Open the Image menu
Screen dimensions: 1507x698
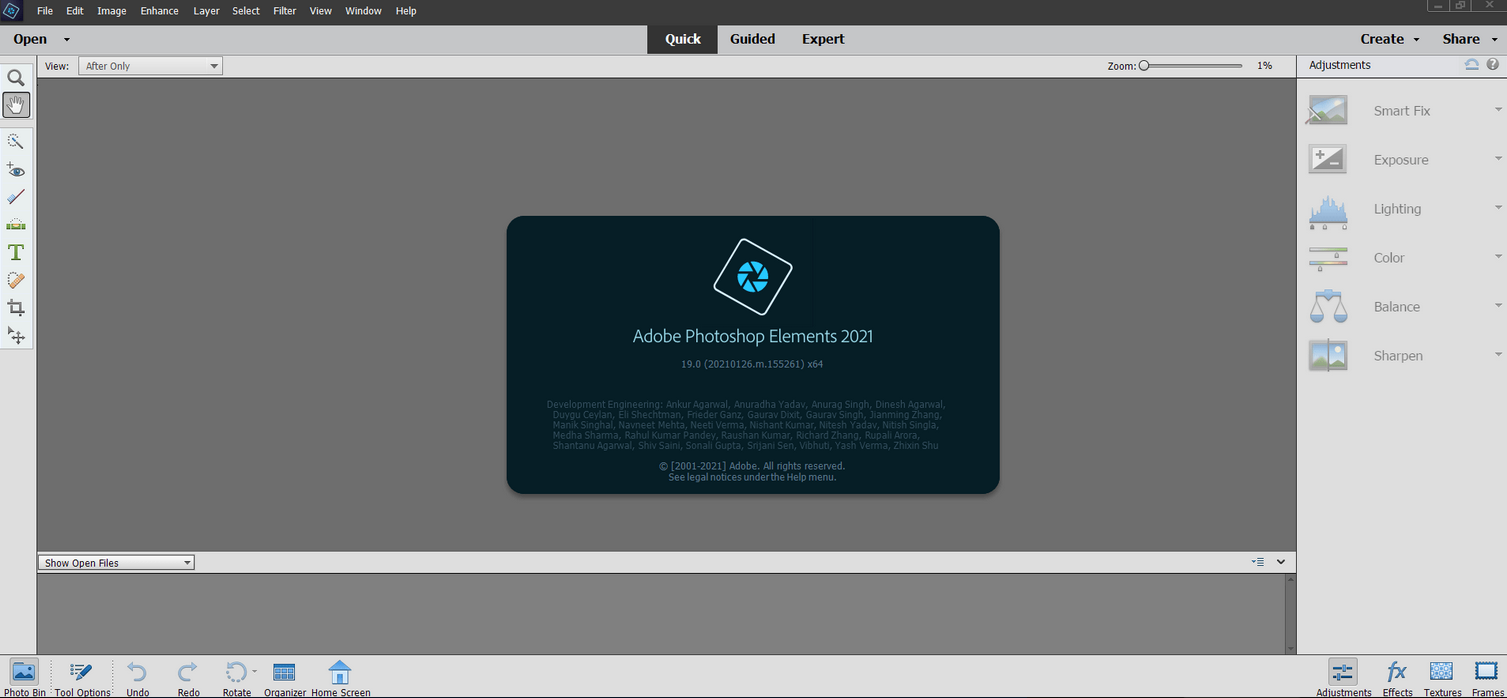(x=112, y=11)
